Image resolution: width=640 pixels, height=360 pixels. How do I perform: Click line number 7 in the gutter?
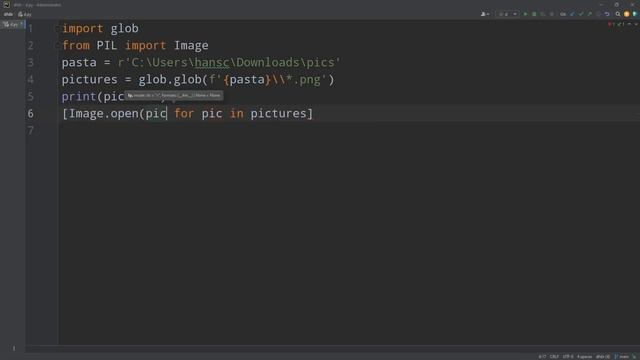click(x=31, y=131)
